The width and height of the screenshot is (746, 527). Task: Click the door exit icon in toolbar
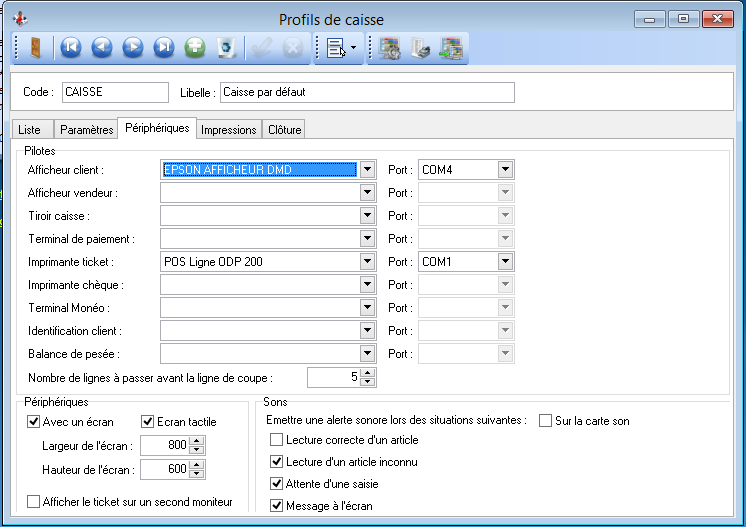[x=36, y=48]
